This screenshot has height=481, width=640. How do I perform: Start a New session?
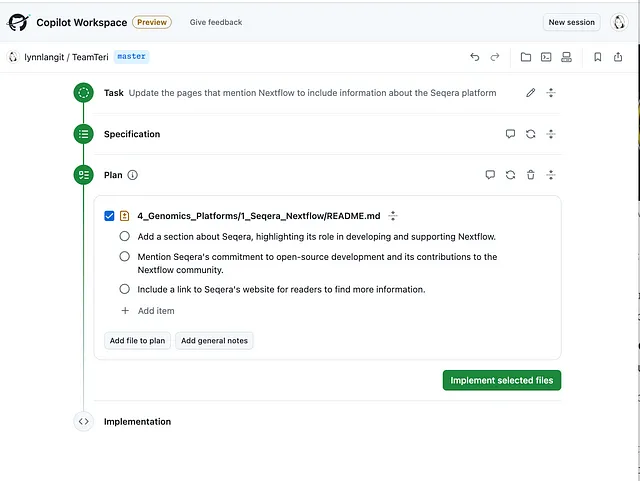(x=571, y=22)
